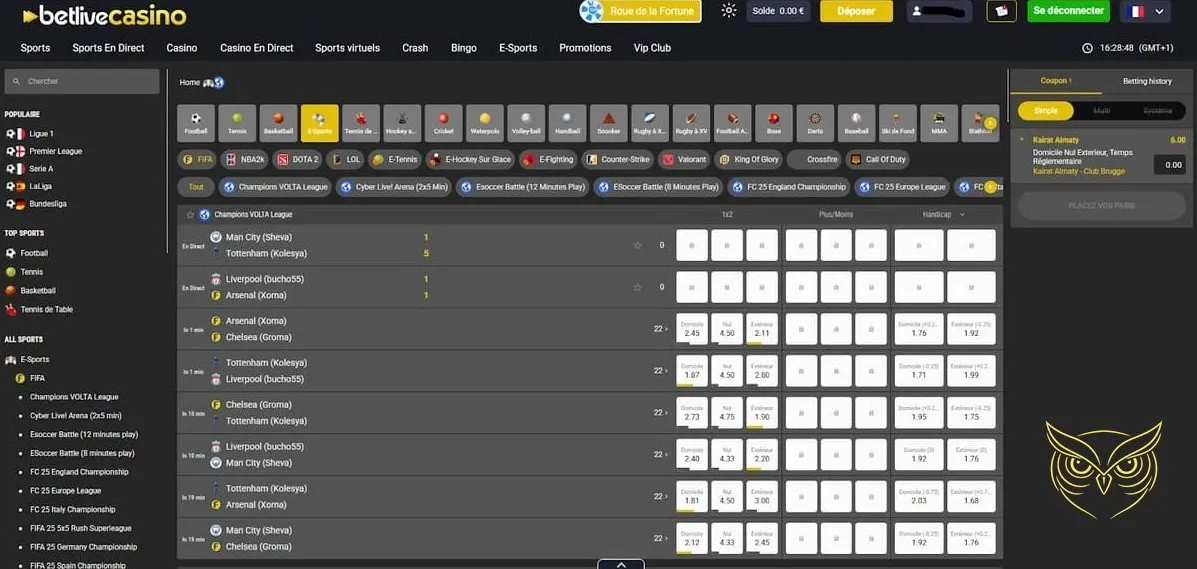Select the Basketball sport tile
Image resolution: width=1197 pixels, height=569 pixels.
click(x=278, y=123)
